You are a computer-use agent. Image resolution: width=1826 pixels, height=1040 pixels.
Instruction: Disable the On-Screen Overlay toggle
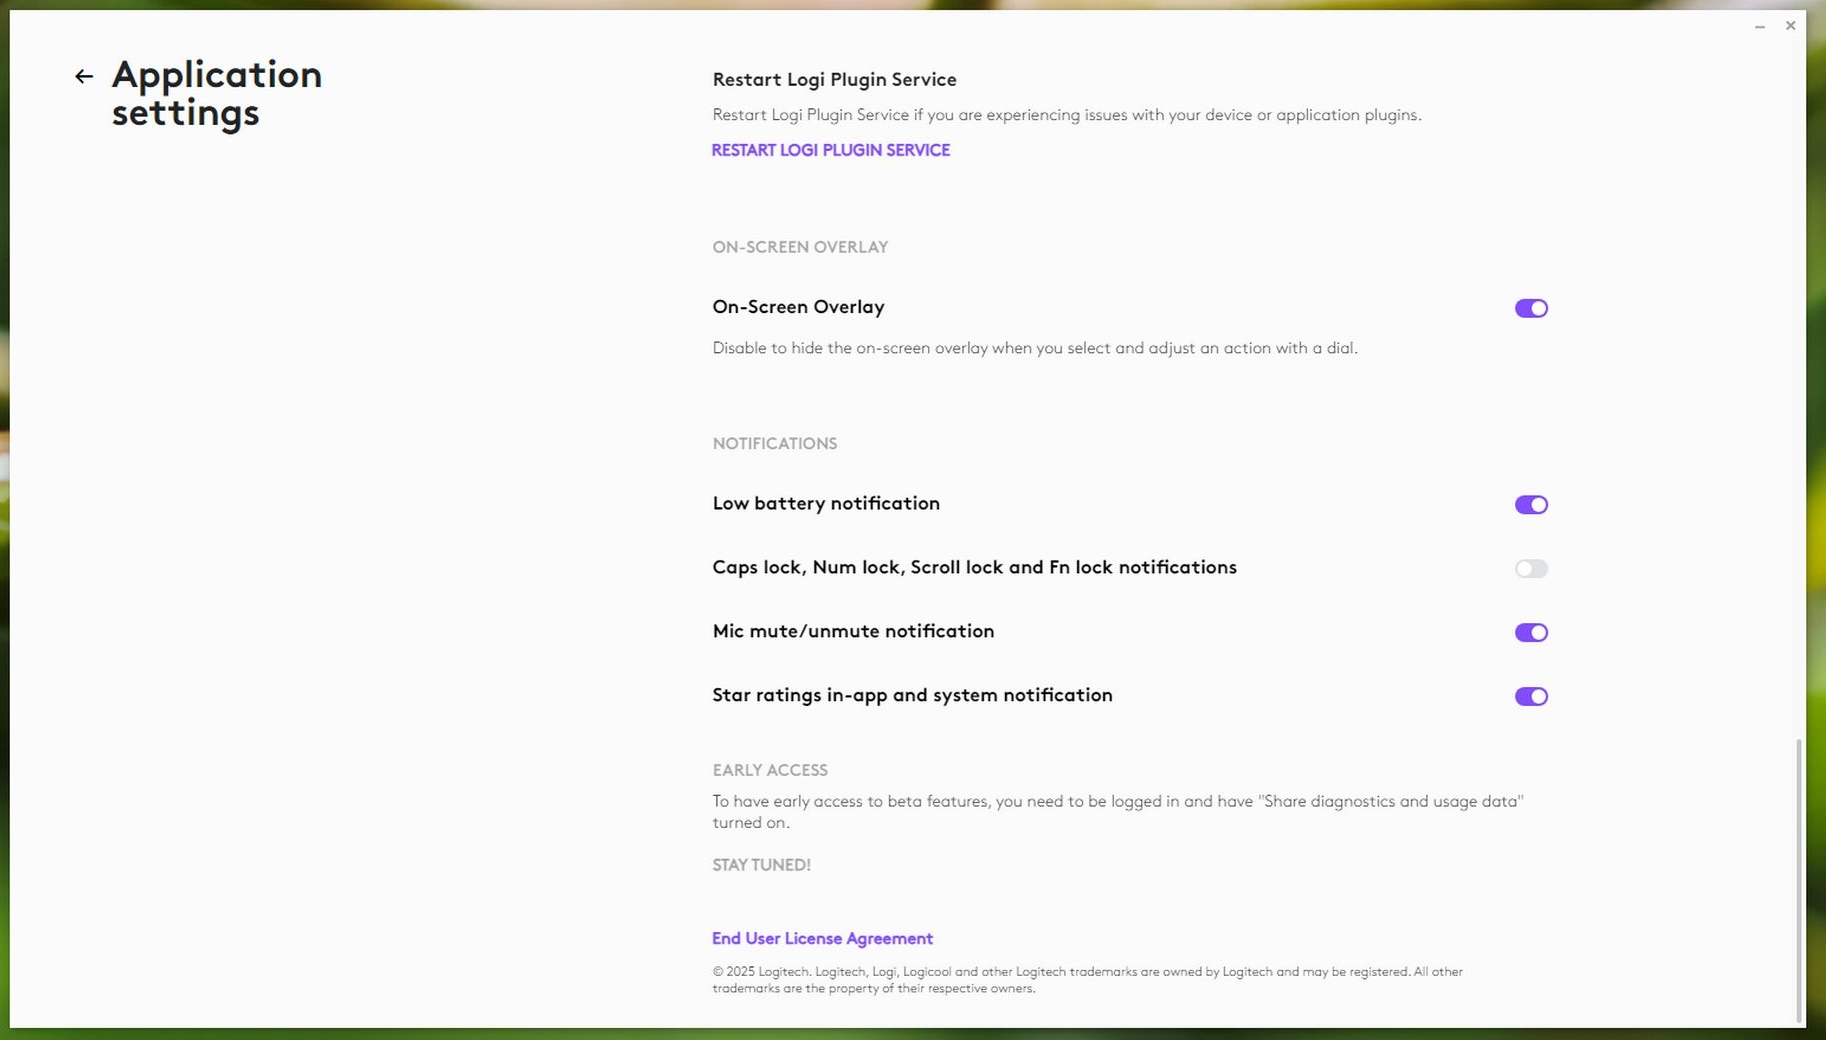[x=1530, y=308]
